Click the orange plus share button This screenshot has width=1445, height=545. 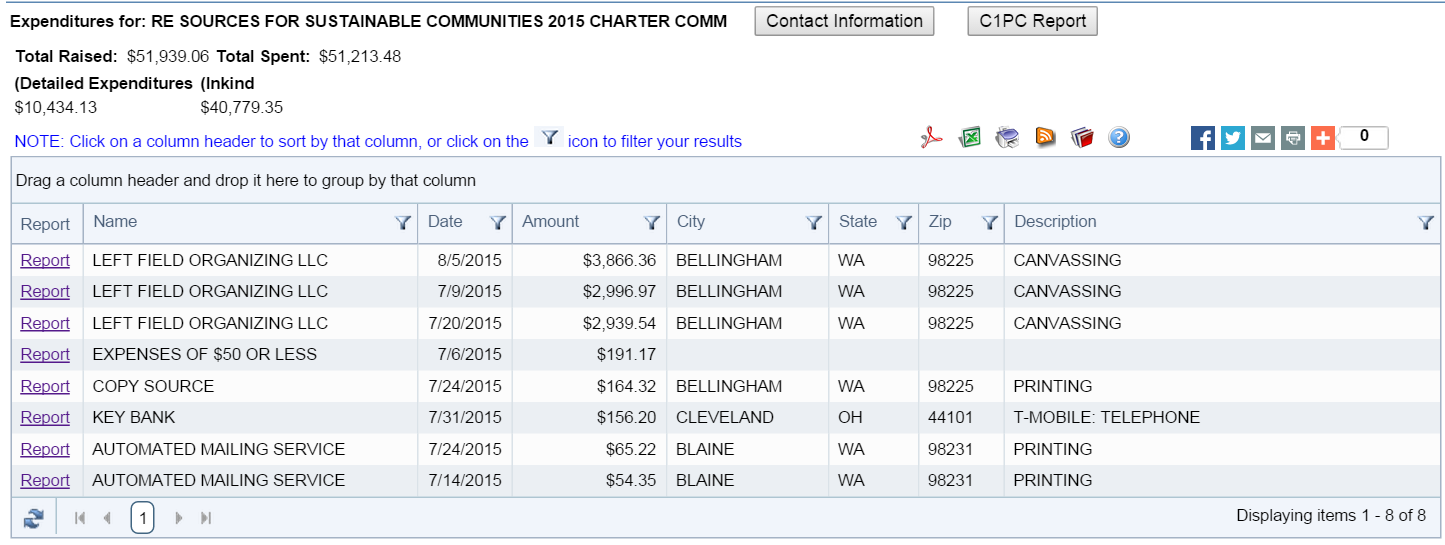[x=1323, y=138]
